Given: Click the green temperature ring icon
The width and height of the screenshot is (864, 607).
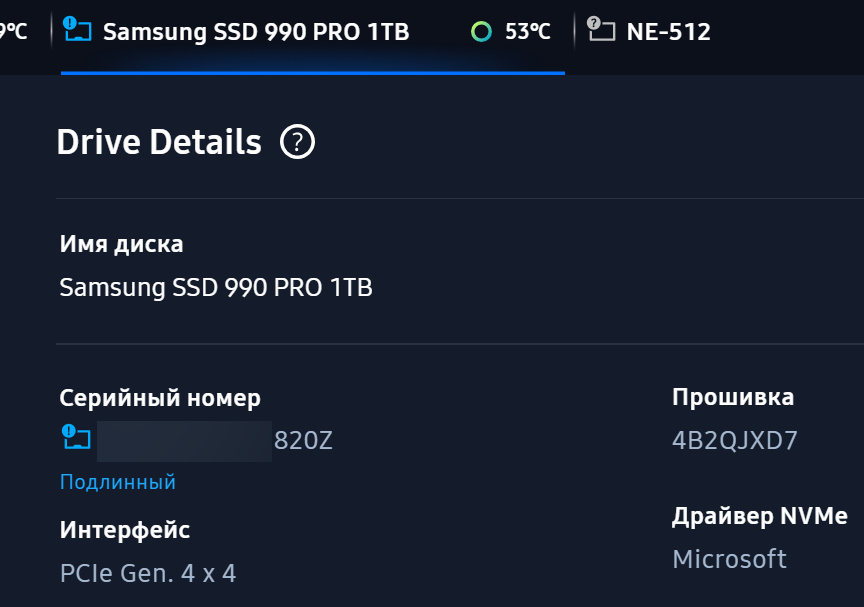Looking at the screenshot, I should [481, 32].
